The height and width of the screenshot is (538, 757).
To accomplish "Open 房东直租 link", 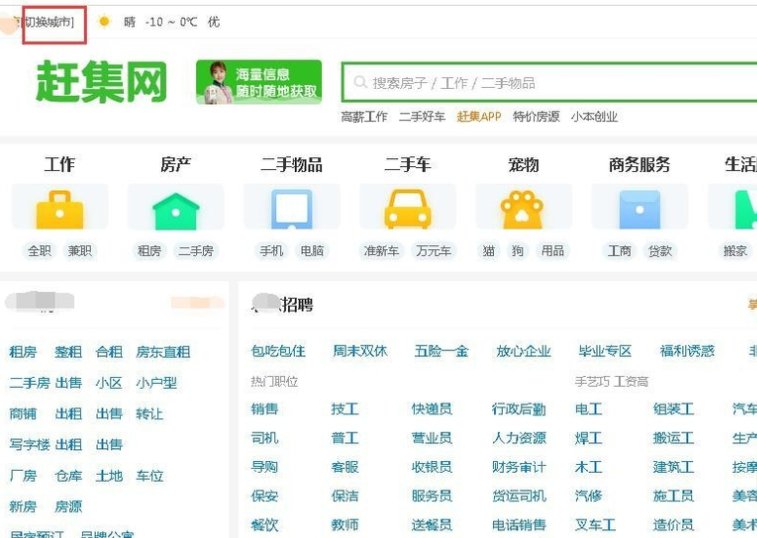I will 163,352.
